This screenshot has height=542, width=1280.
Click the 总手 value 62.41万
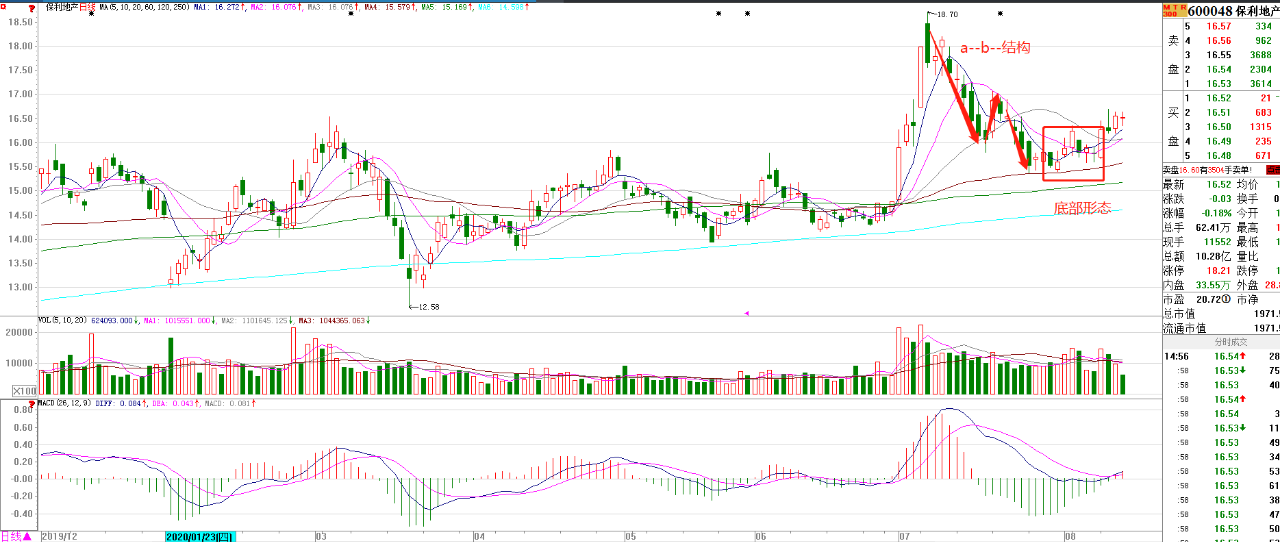[1211, 228]
